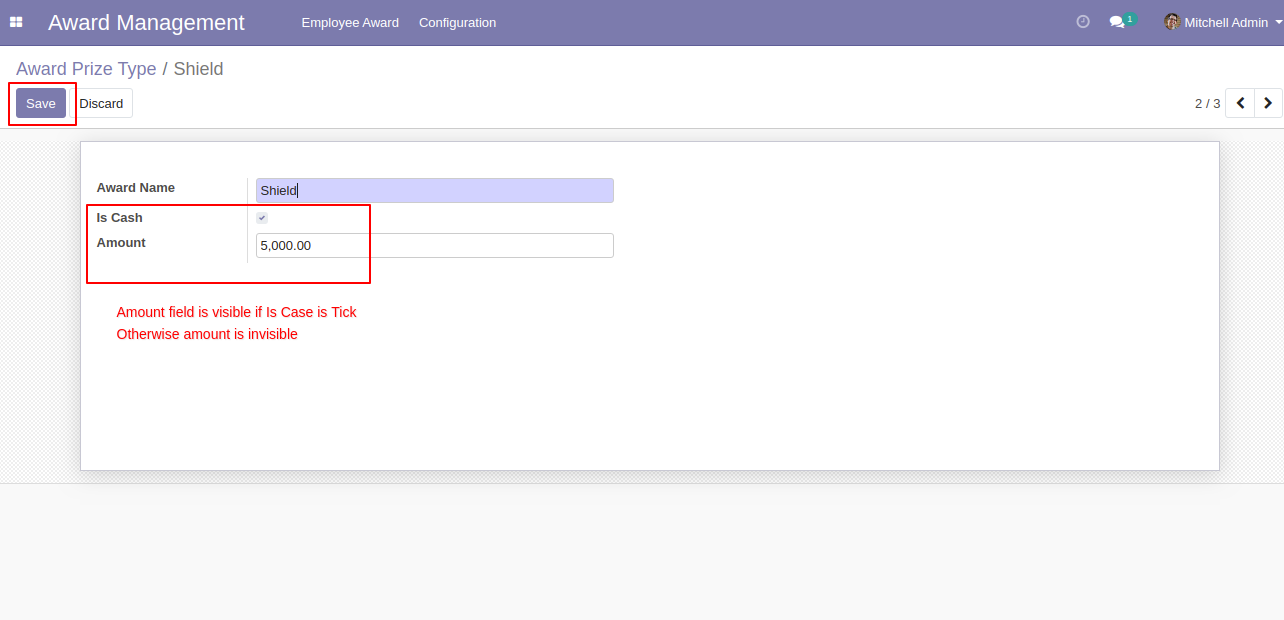
Task: Toggle the Is Cash checkbox
Action: pos(262,218)
